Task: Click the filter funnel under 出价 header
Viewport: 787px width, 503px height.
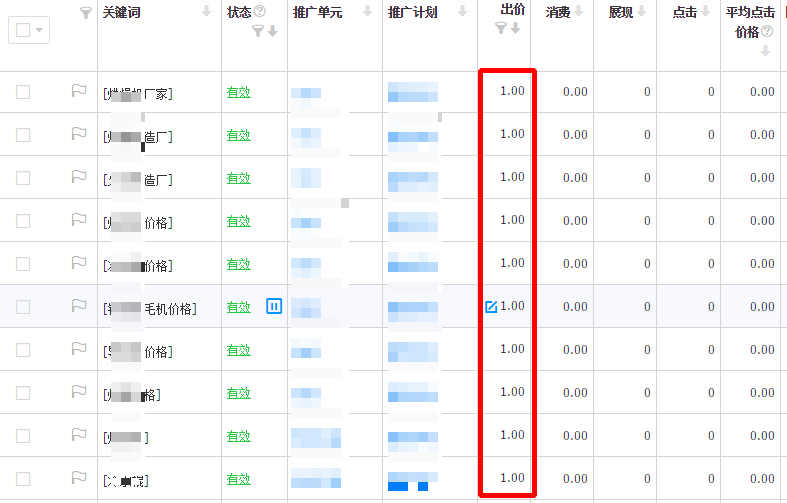Action: tap(501, 29)
